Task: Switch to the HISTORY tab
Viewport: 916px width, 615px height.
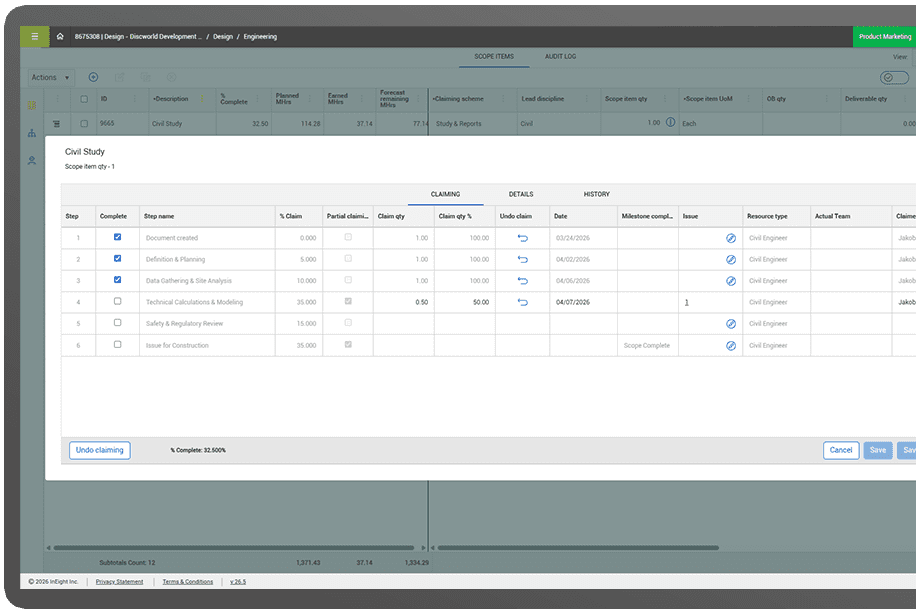Action: (600, 194)
